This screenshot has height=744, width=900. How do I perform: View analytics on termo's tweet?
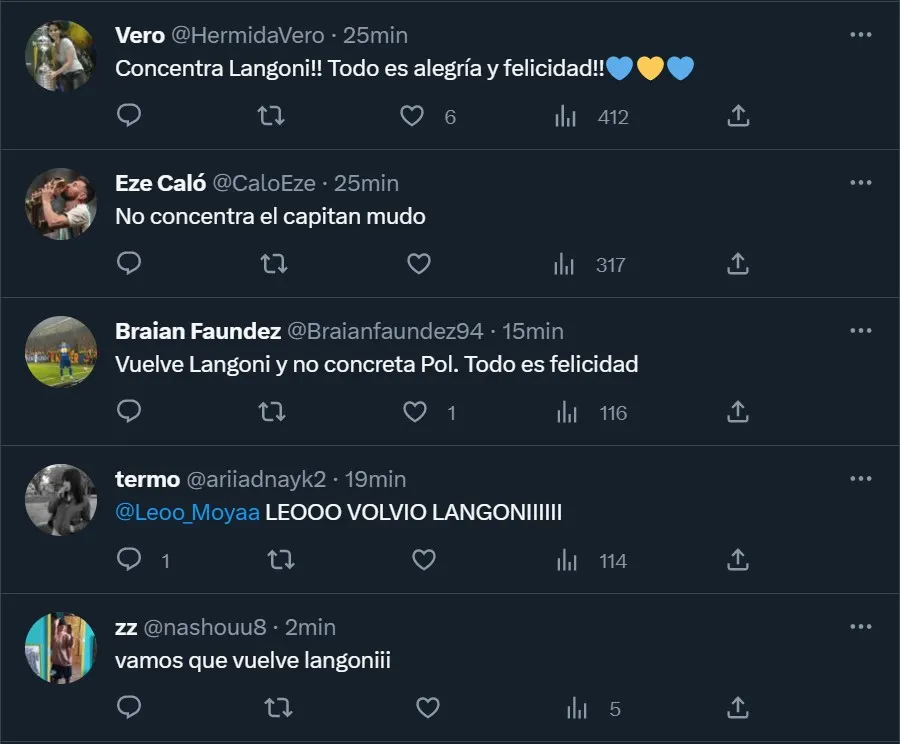coord(565,560)
